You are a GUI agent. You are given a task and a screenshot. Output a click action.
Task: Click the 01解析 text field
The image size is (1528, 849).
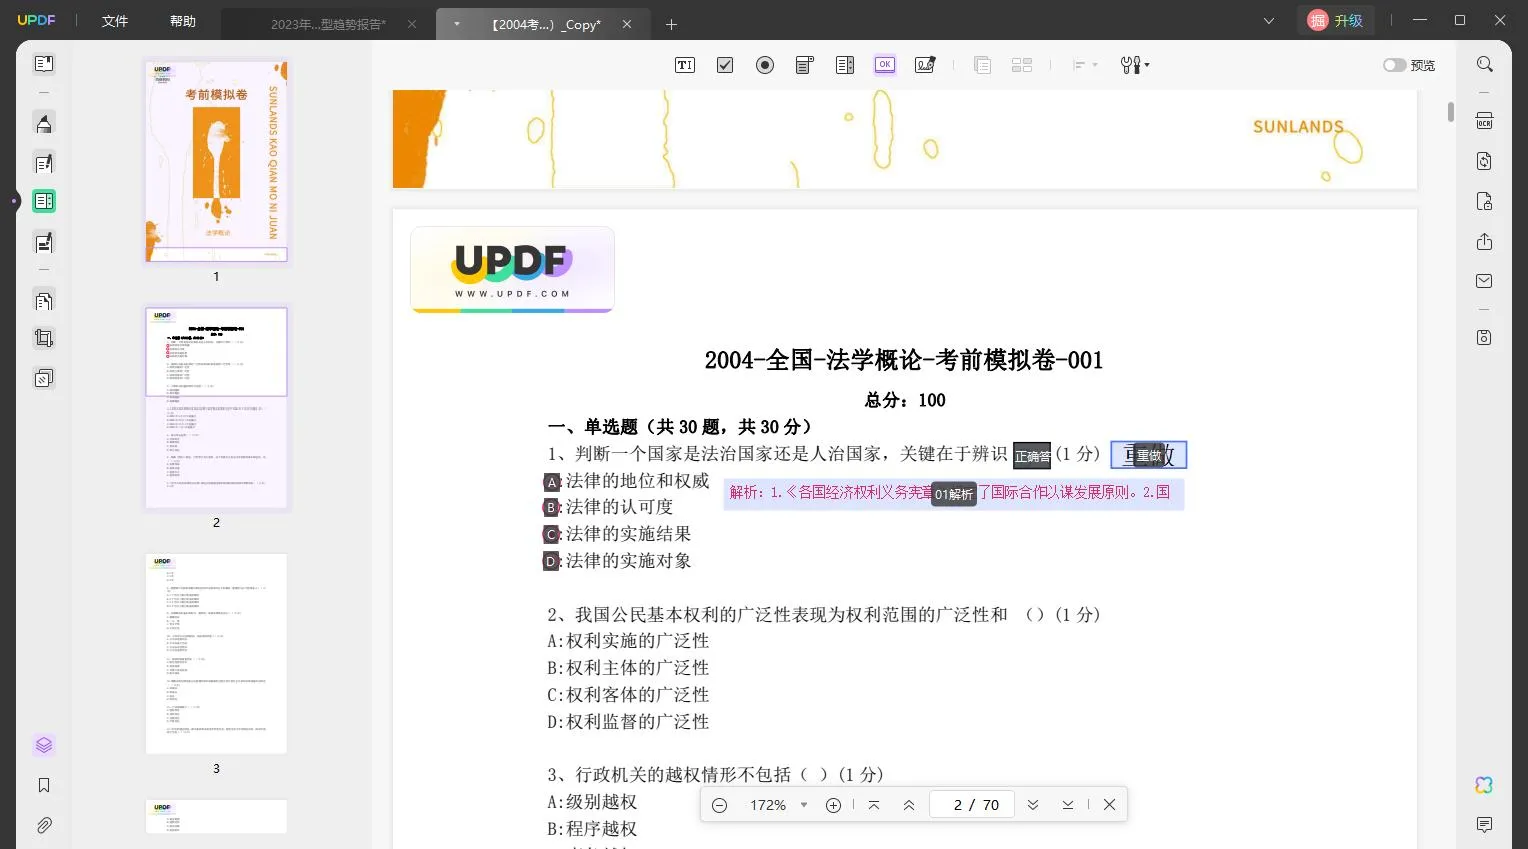click(954, 494)
